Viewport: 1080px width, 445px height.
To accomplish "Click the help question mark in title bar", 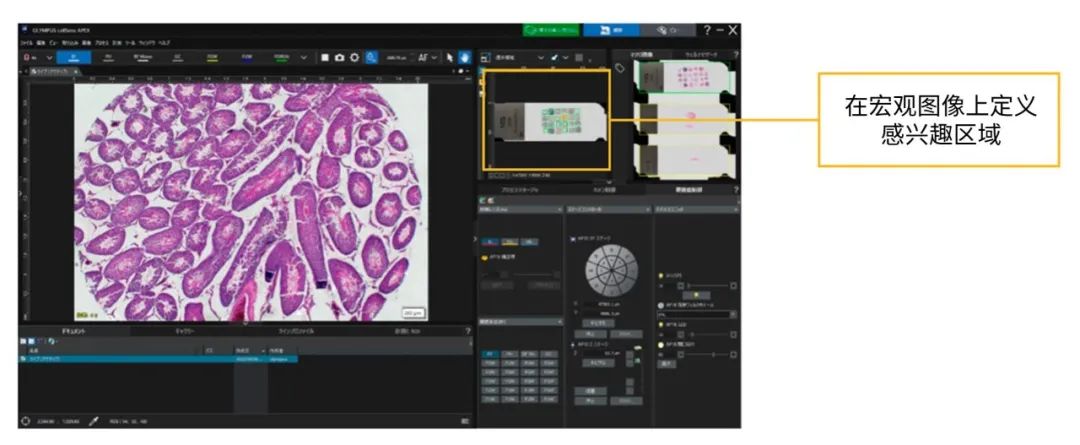I will click(x=707, y=31).
